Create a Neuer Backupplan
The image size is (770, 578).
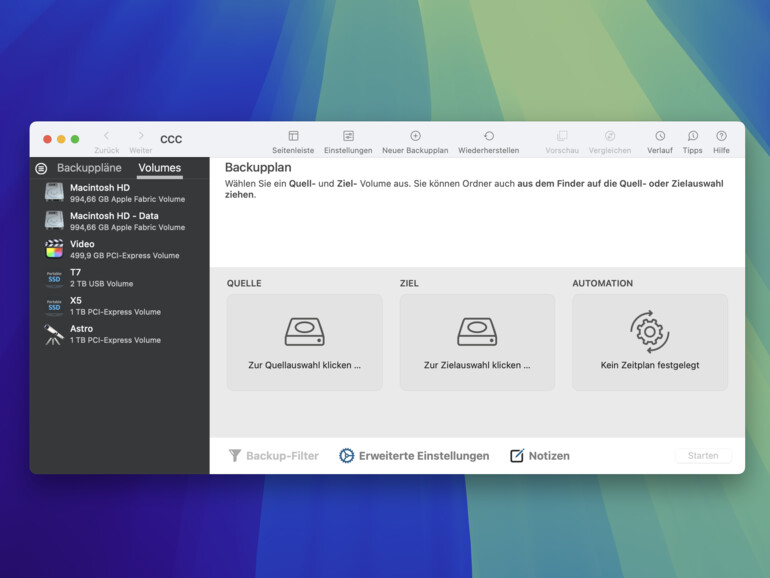pyautogui.click(x=415, y=137)
